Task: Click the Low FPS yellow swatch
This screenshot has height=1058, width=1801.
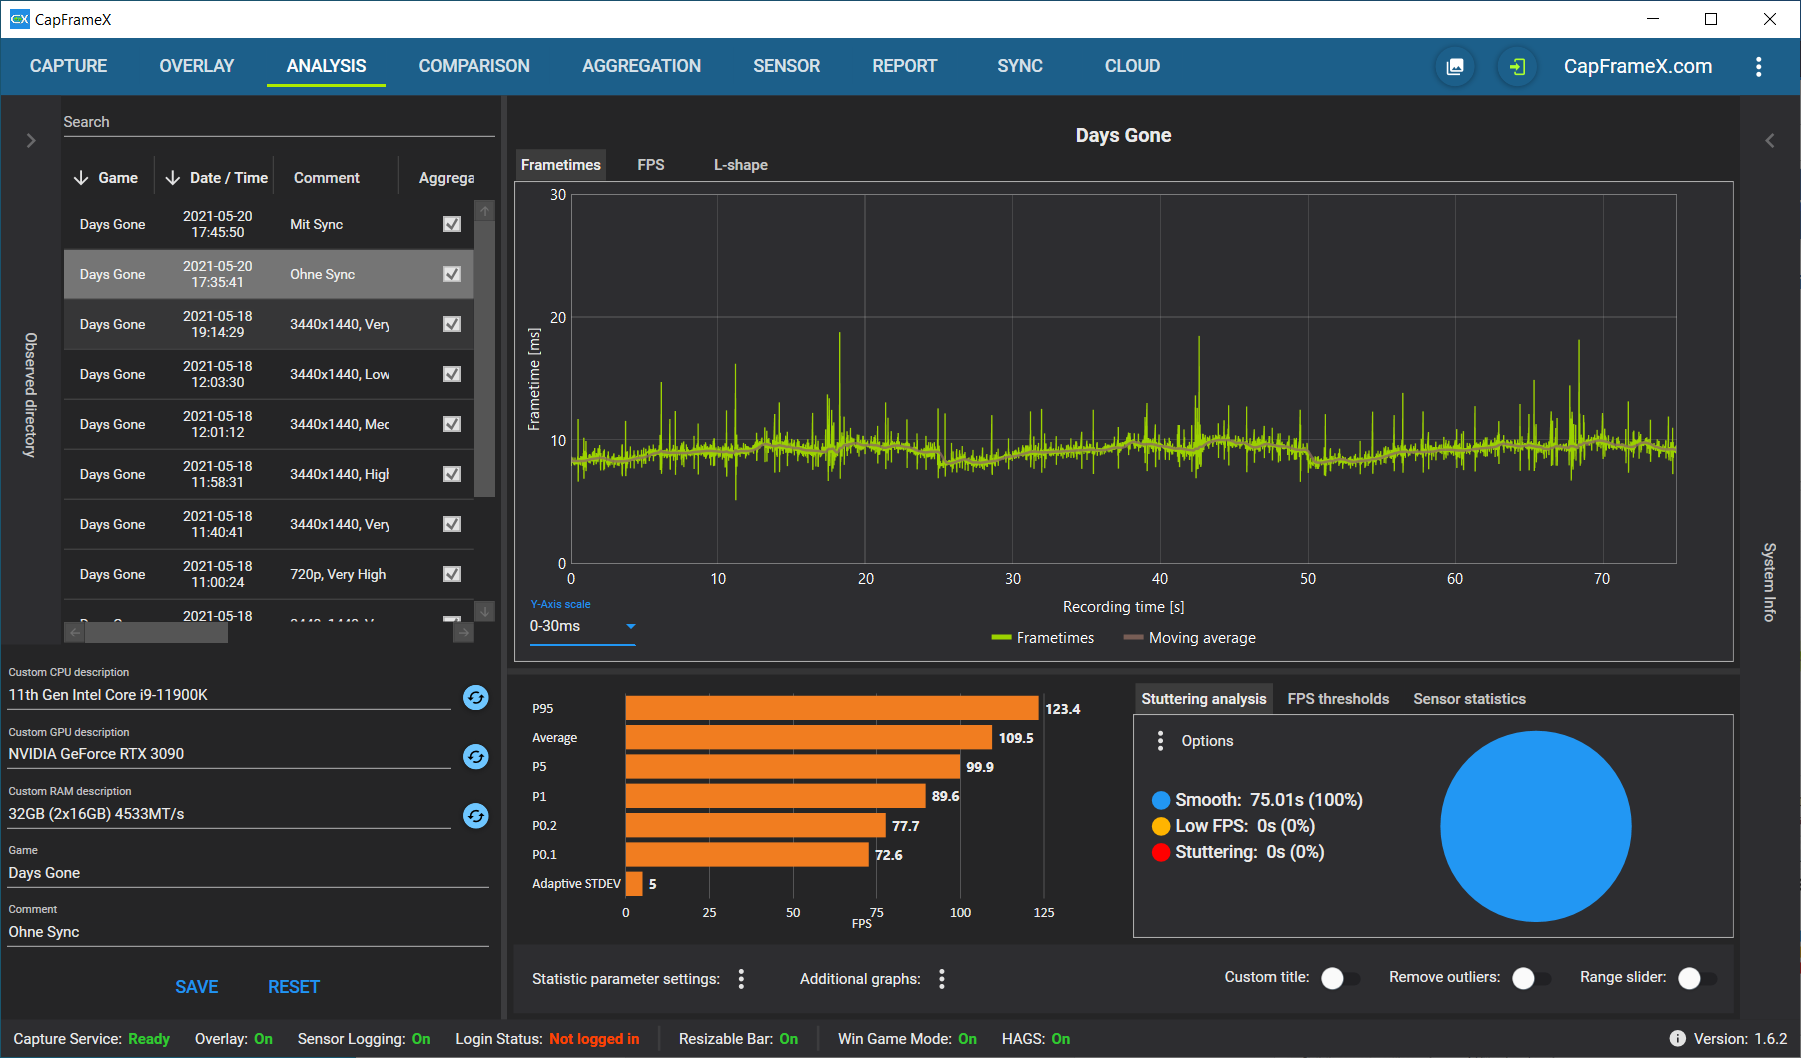Action: click(x=1161, y=826)
